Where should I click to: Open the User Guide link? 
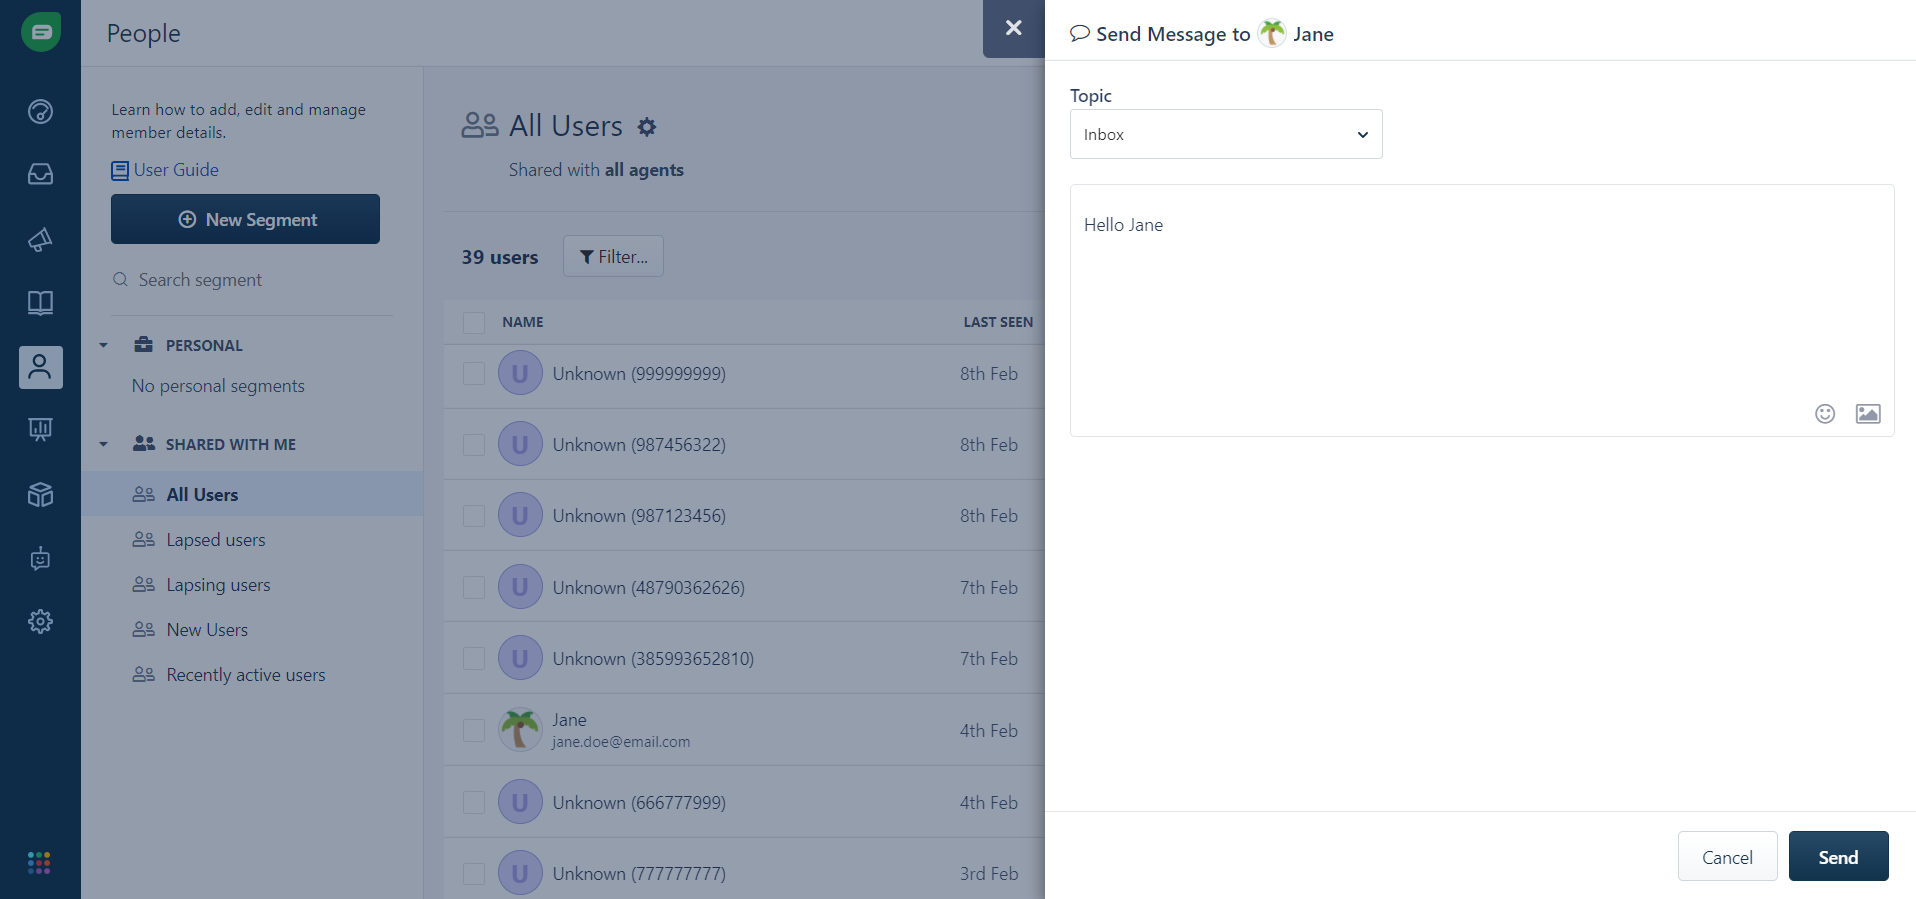pos(175,170)
